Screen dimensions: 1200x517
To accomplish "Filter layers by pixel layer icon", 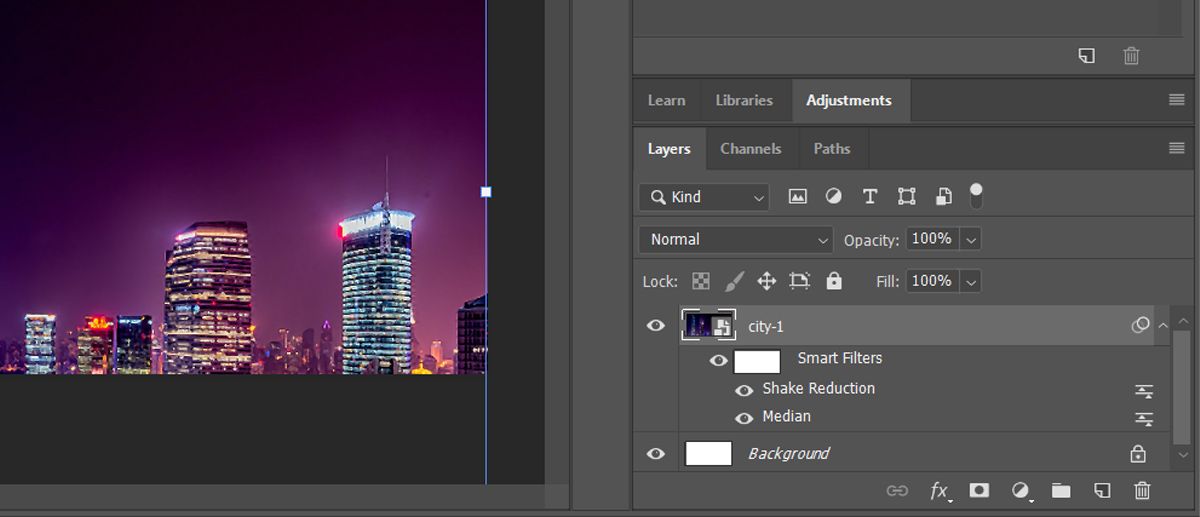I will (x=797, y=197).
